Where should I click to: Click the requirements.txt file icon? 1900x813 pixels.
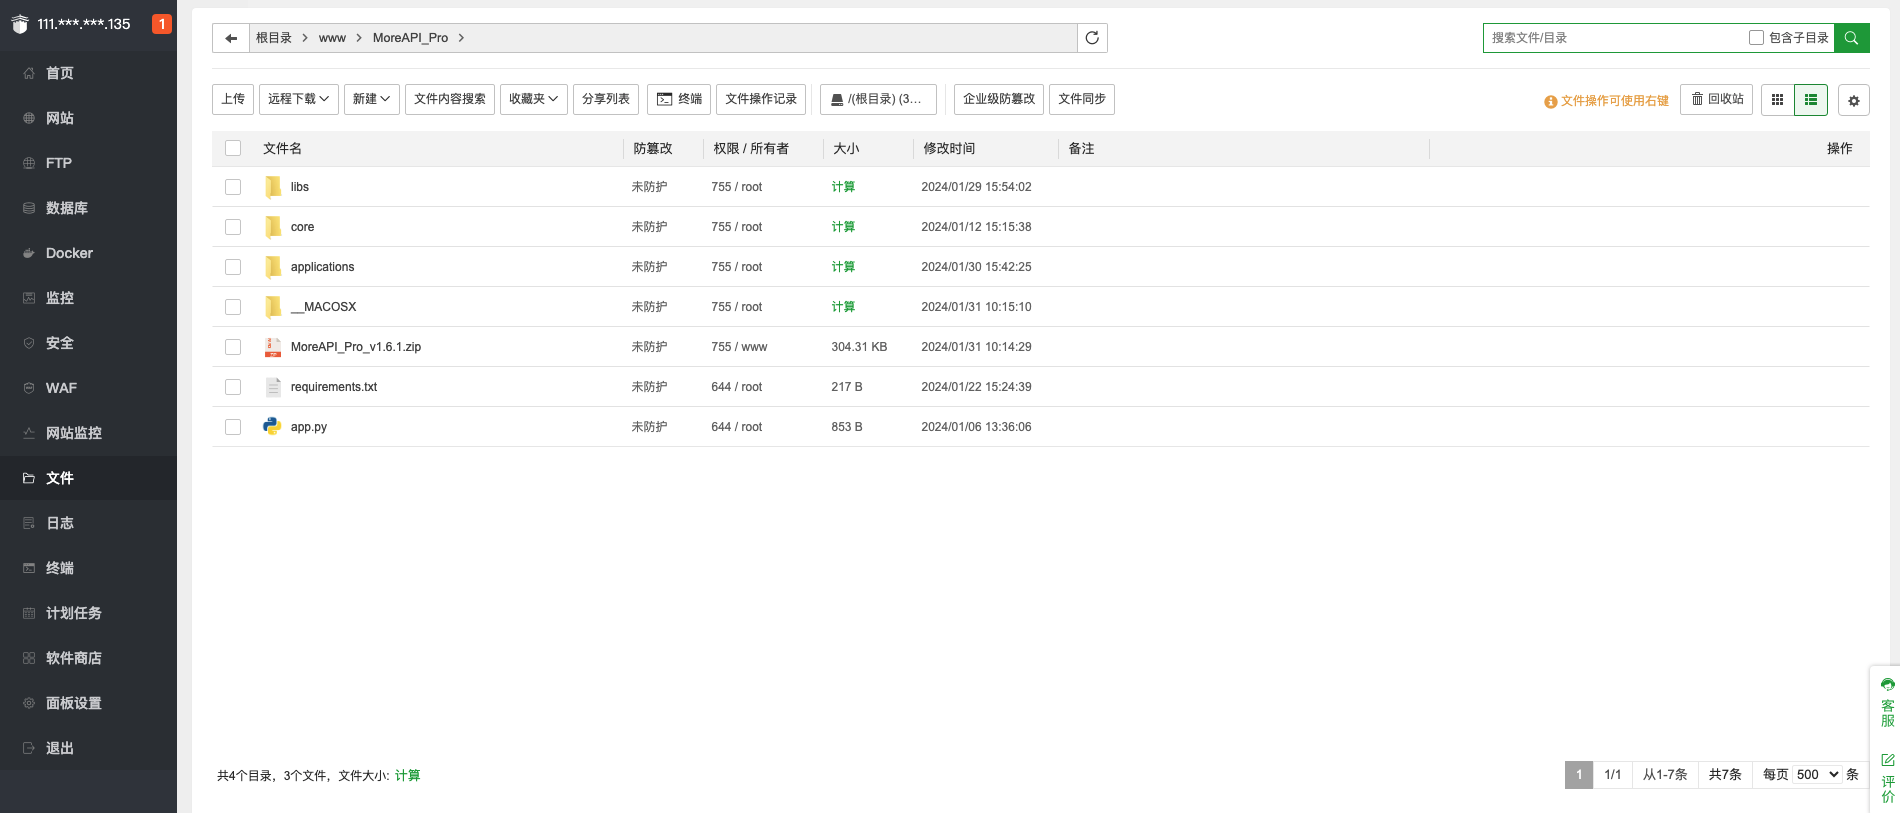click(273, 387)
